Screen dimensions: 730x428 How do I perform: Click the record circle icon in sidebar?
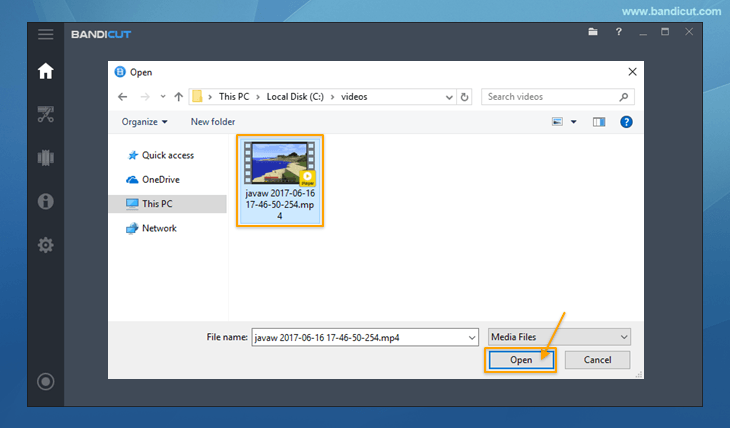click(x=46, y=382)
